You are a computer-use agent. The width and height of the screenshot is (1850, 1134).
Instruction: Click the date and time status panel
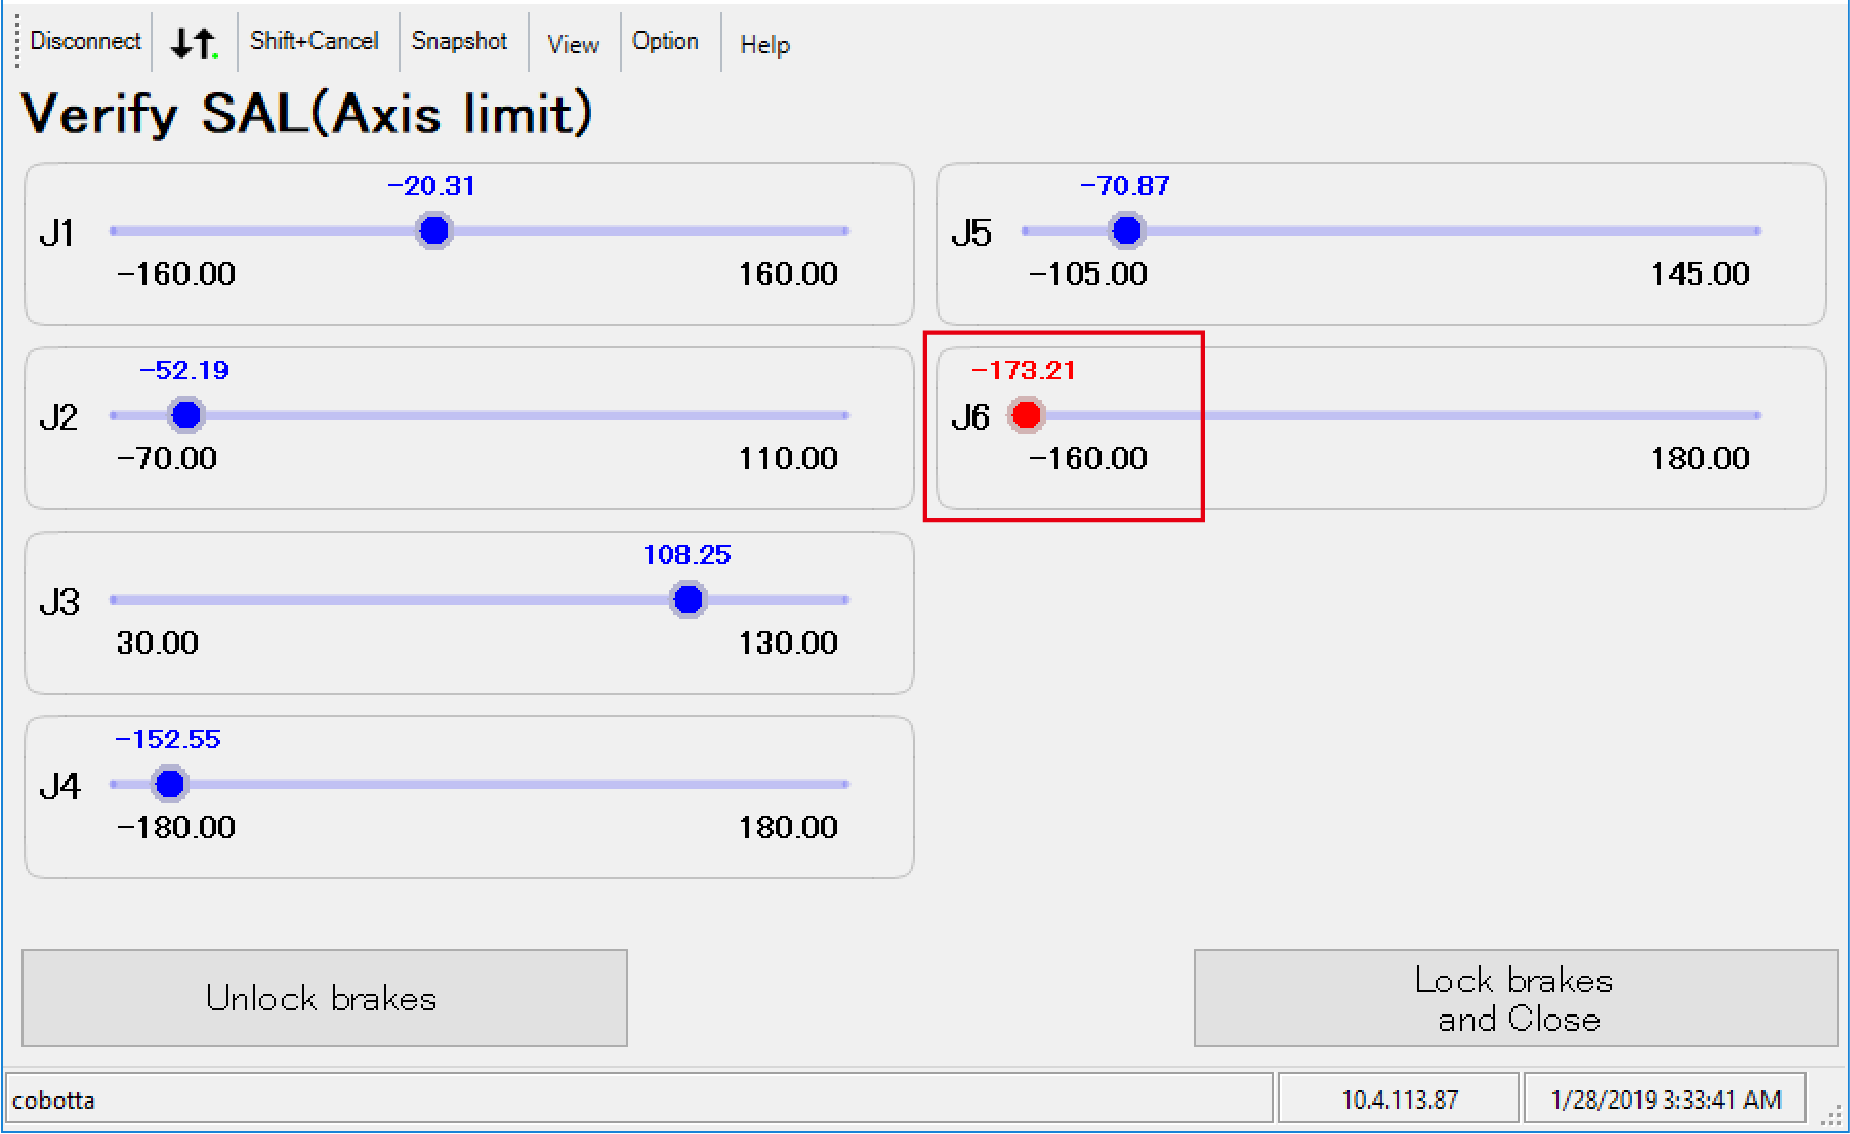click(x=1665, y=1099)
